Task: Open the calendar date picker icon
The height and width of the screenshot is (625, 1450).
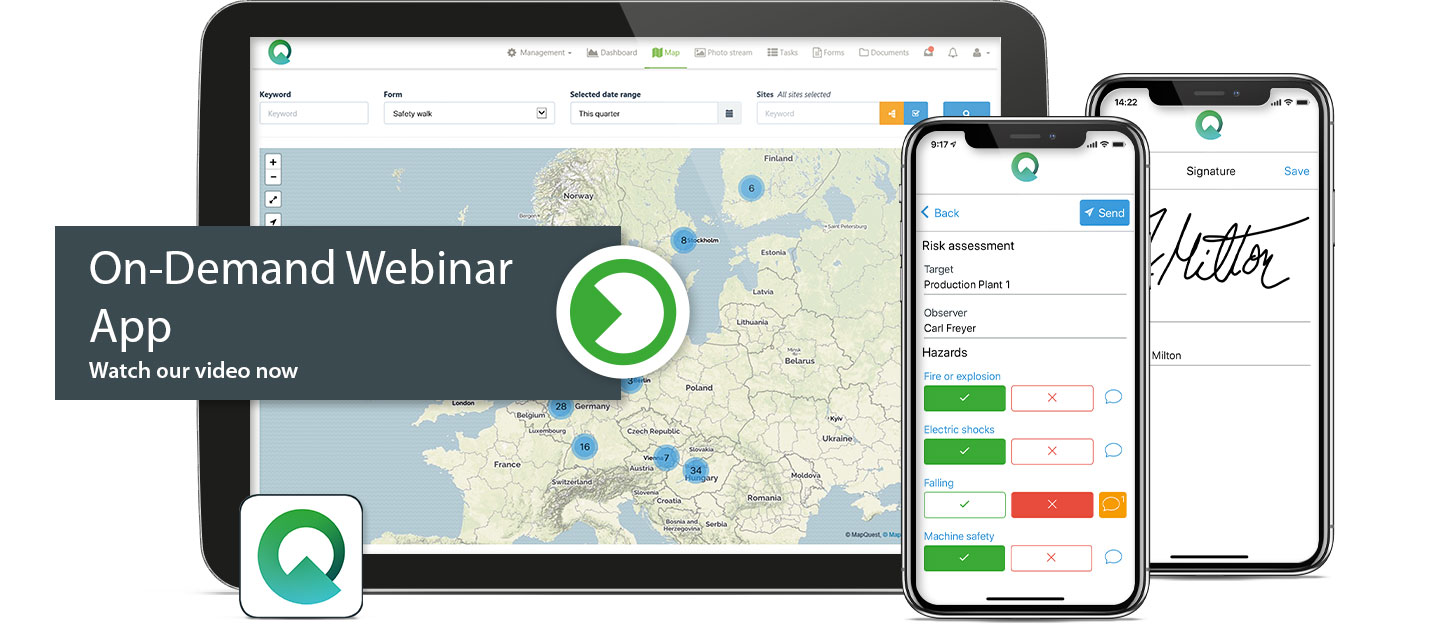Action: (x=730, y=114)
